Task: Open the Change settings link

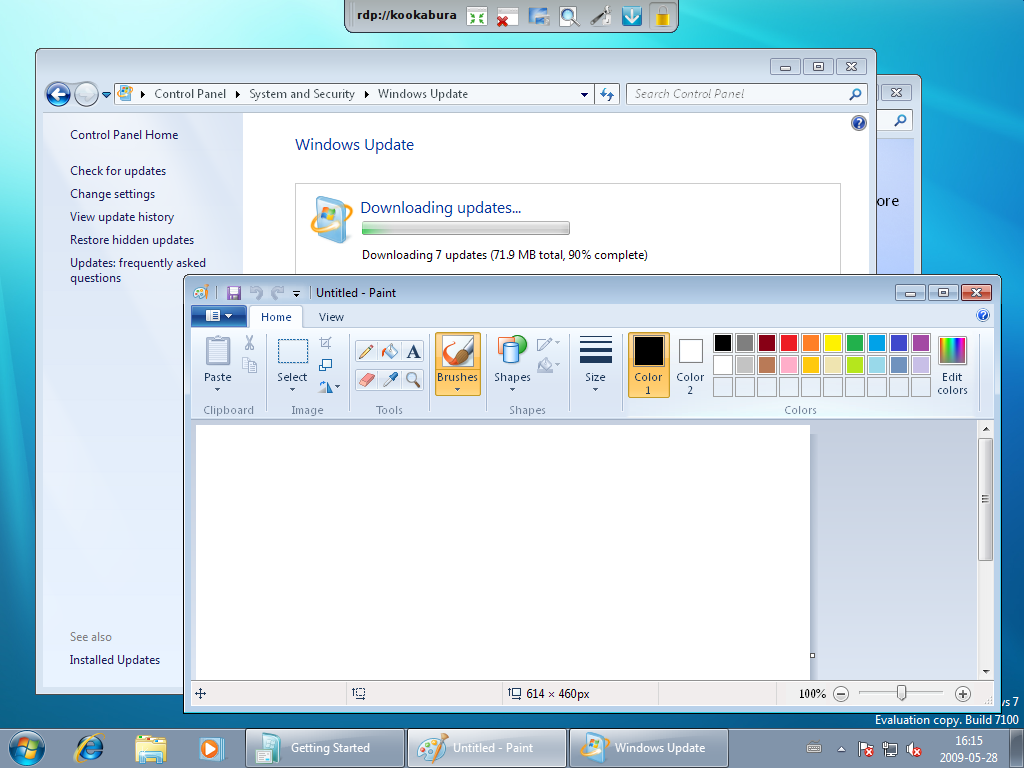Action: click(112, 194)
